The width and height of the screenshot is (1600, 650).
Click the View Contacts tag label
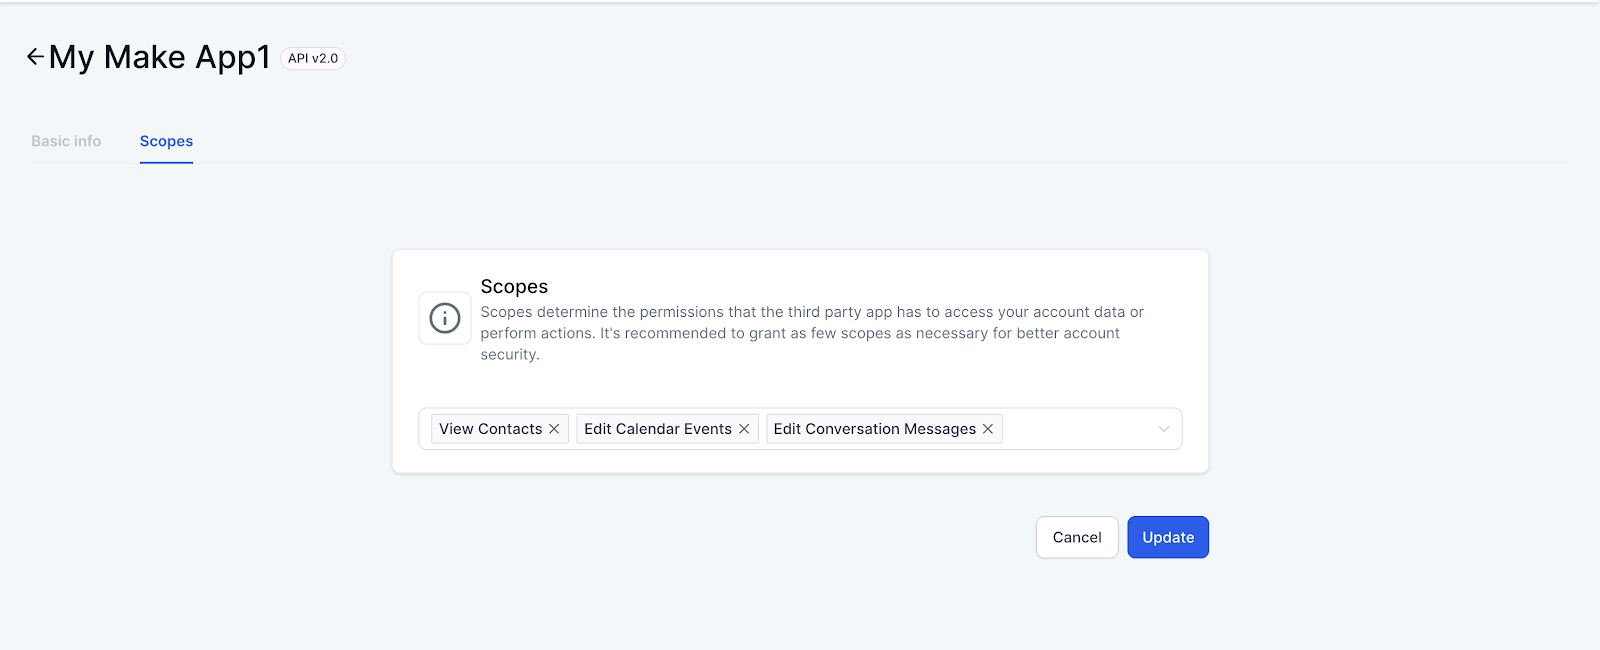(x=490, y=429)
